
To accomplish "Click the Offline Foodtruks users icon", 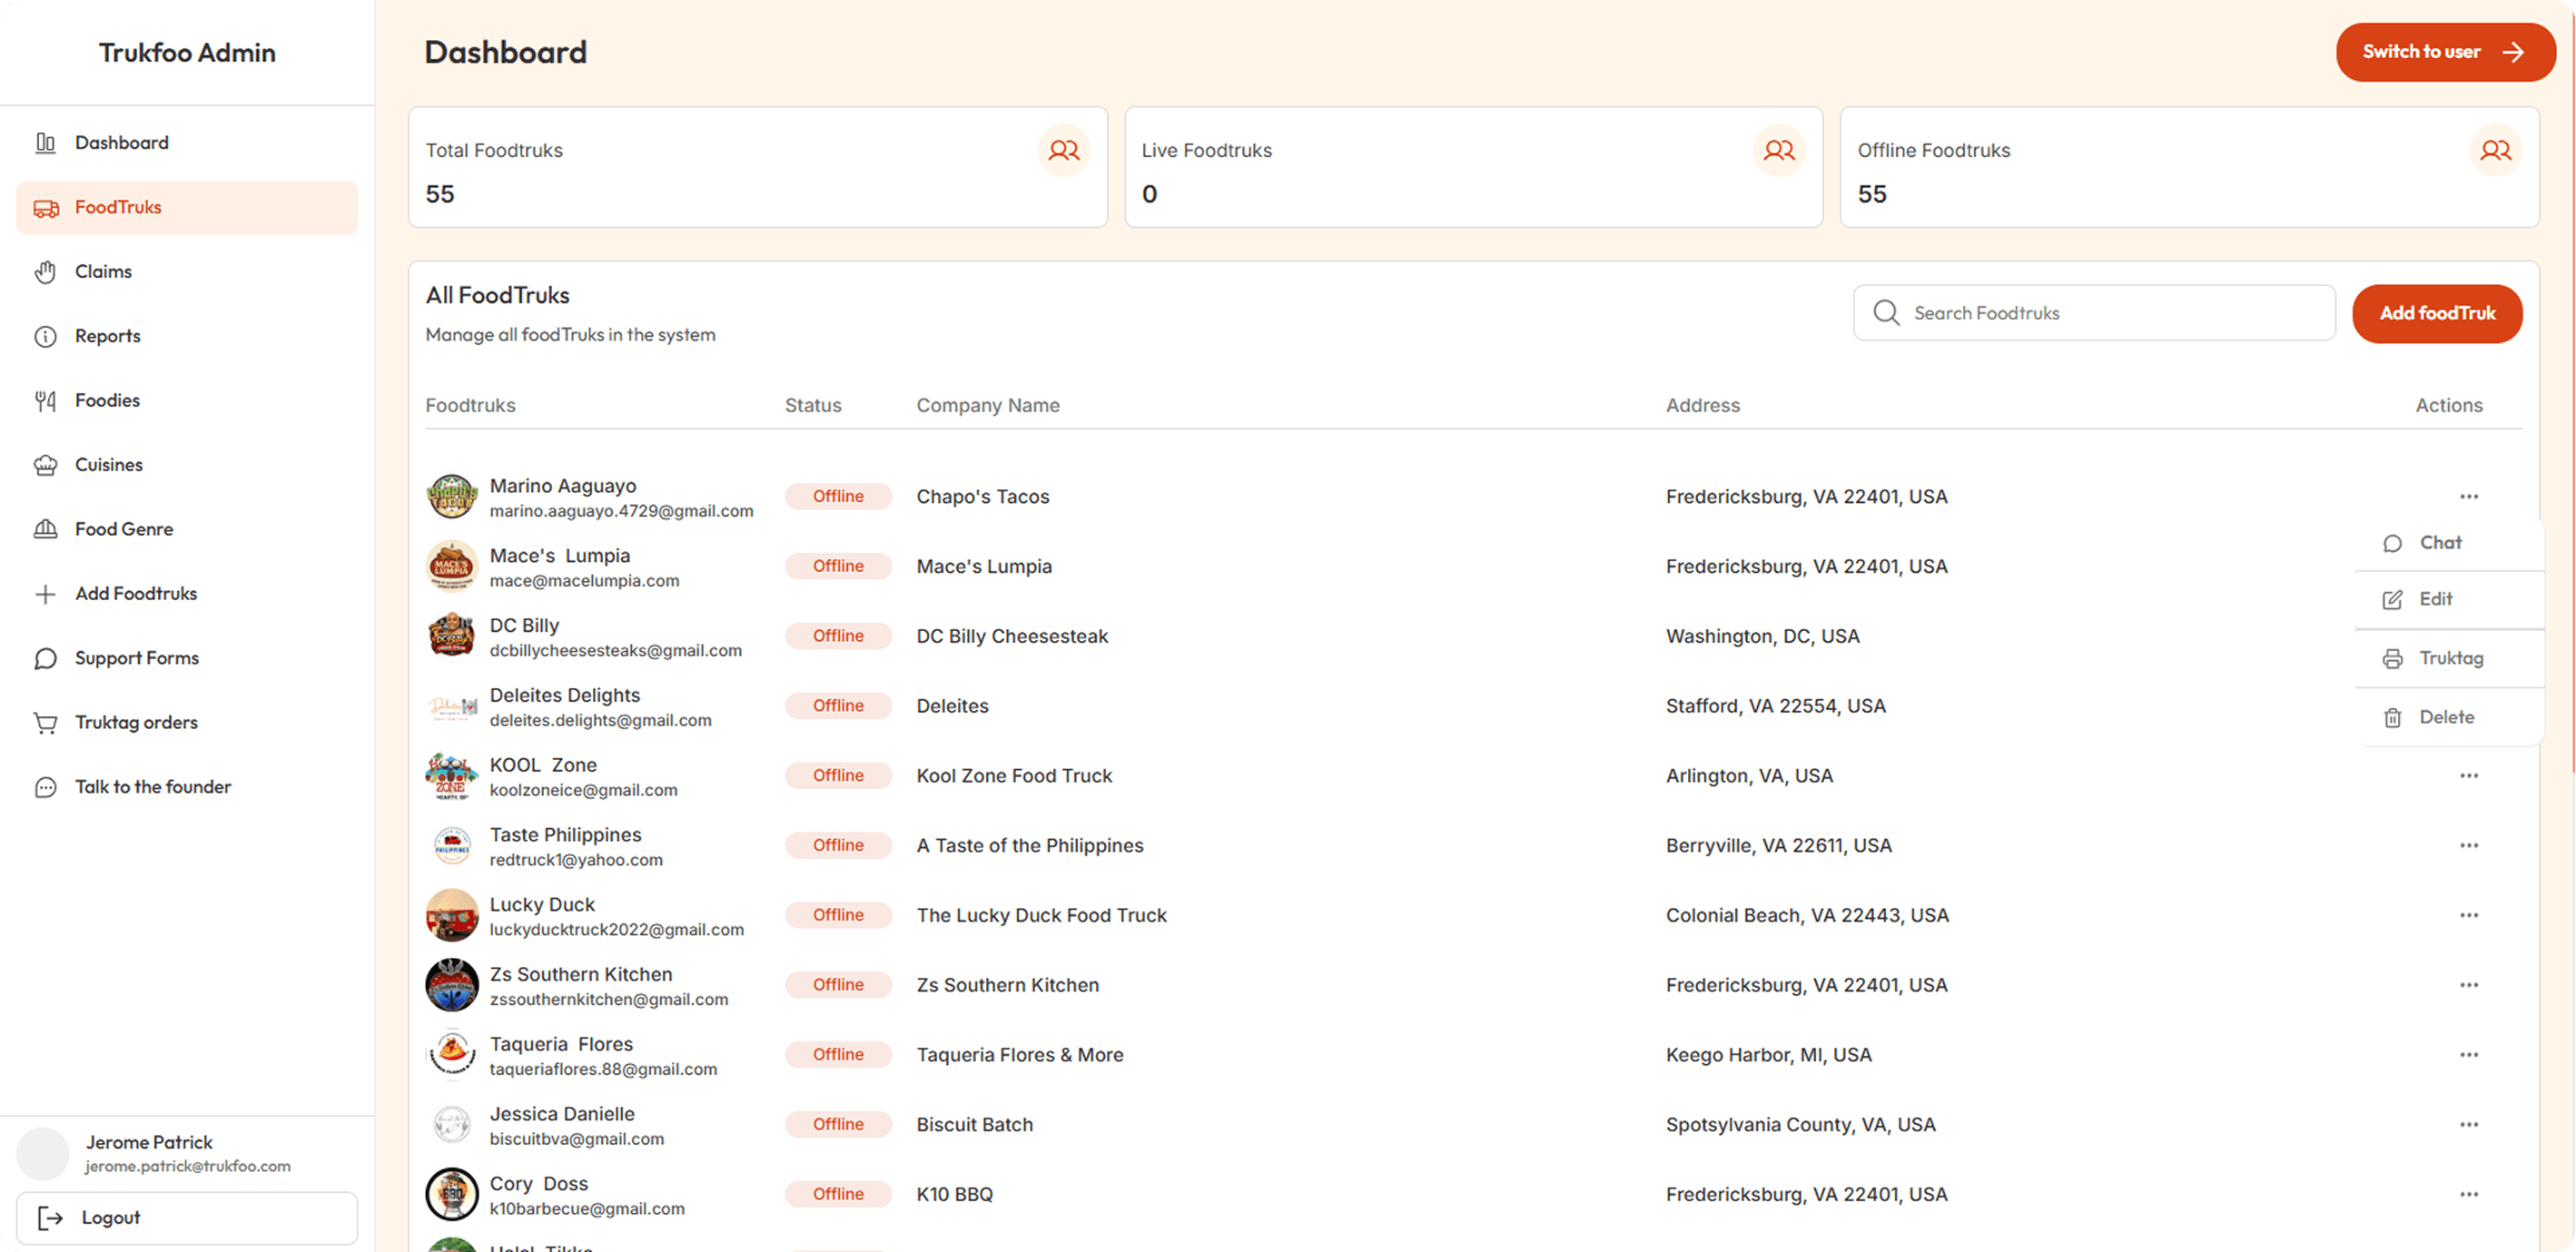I will point(2495,150).
